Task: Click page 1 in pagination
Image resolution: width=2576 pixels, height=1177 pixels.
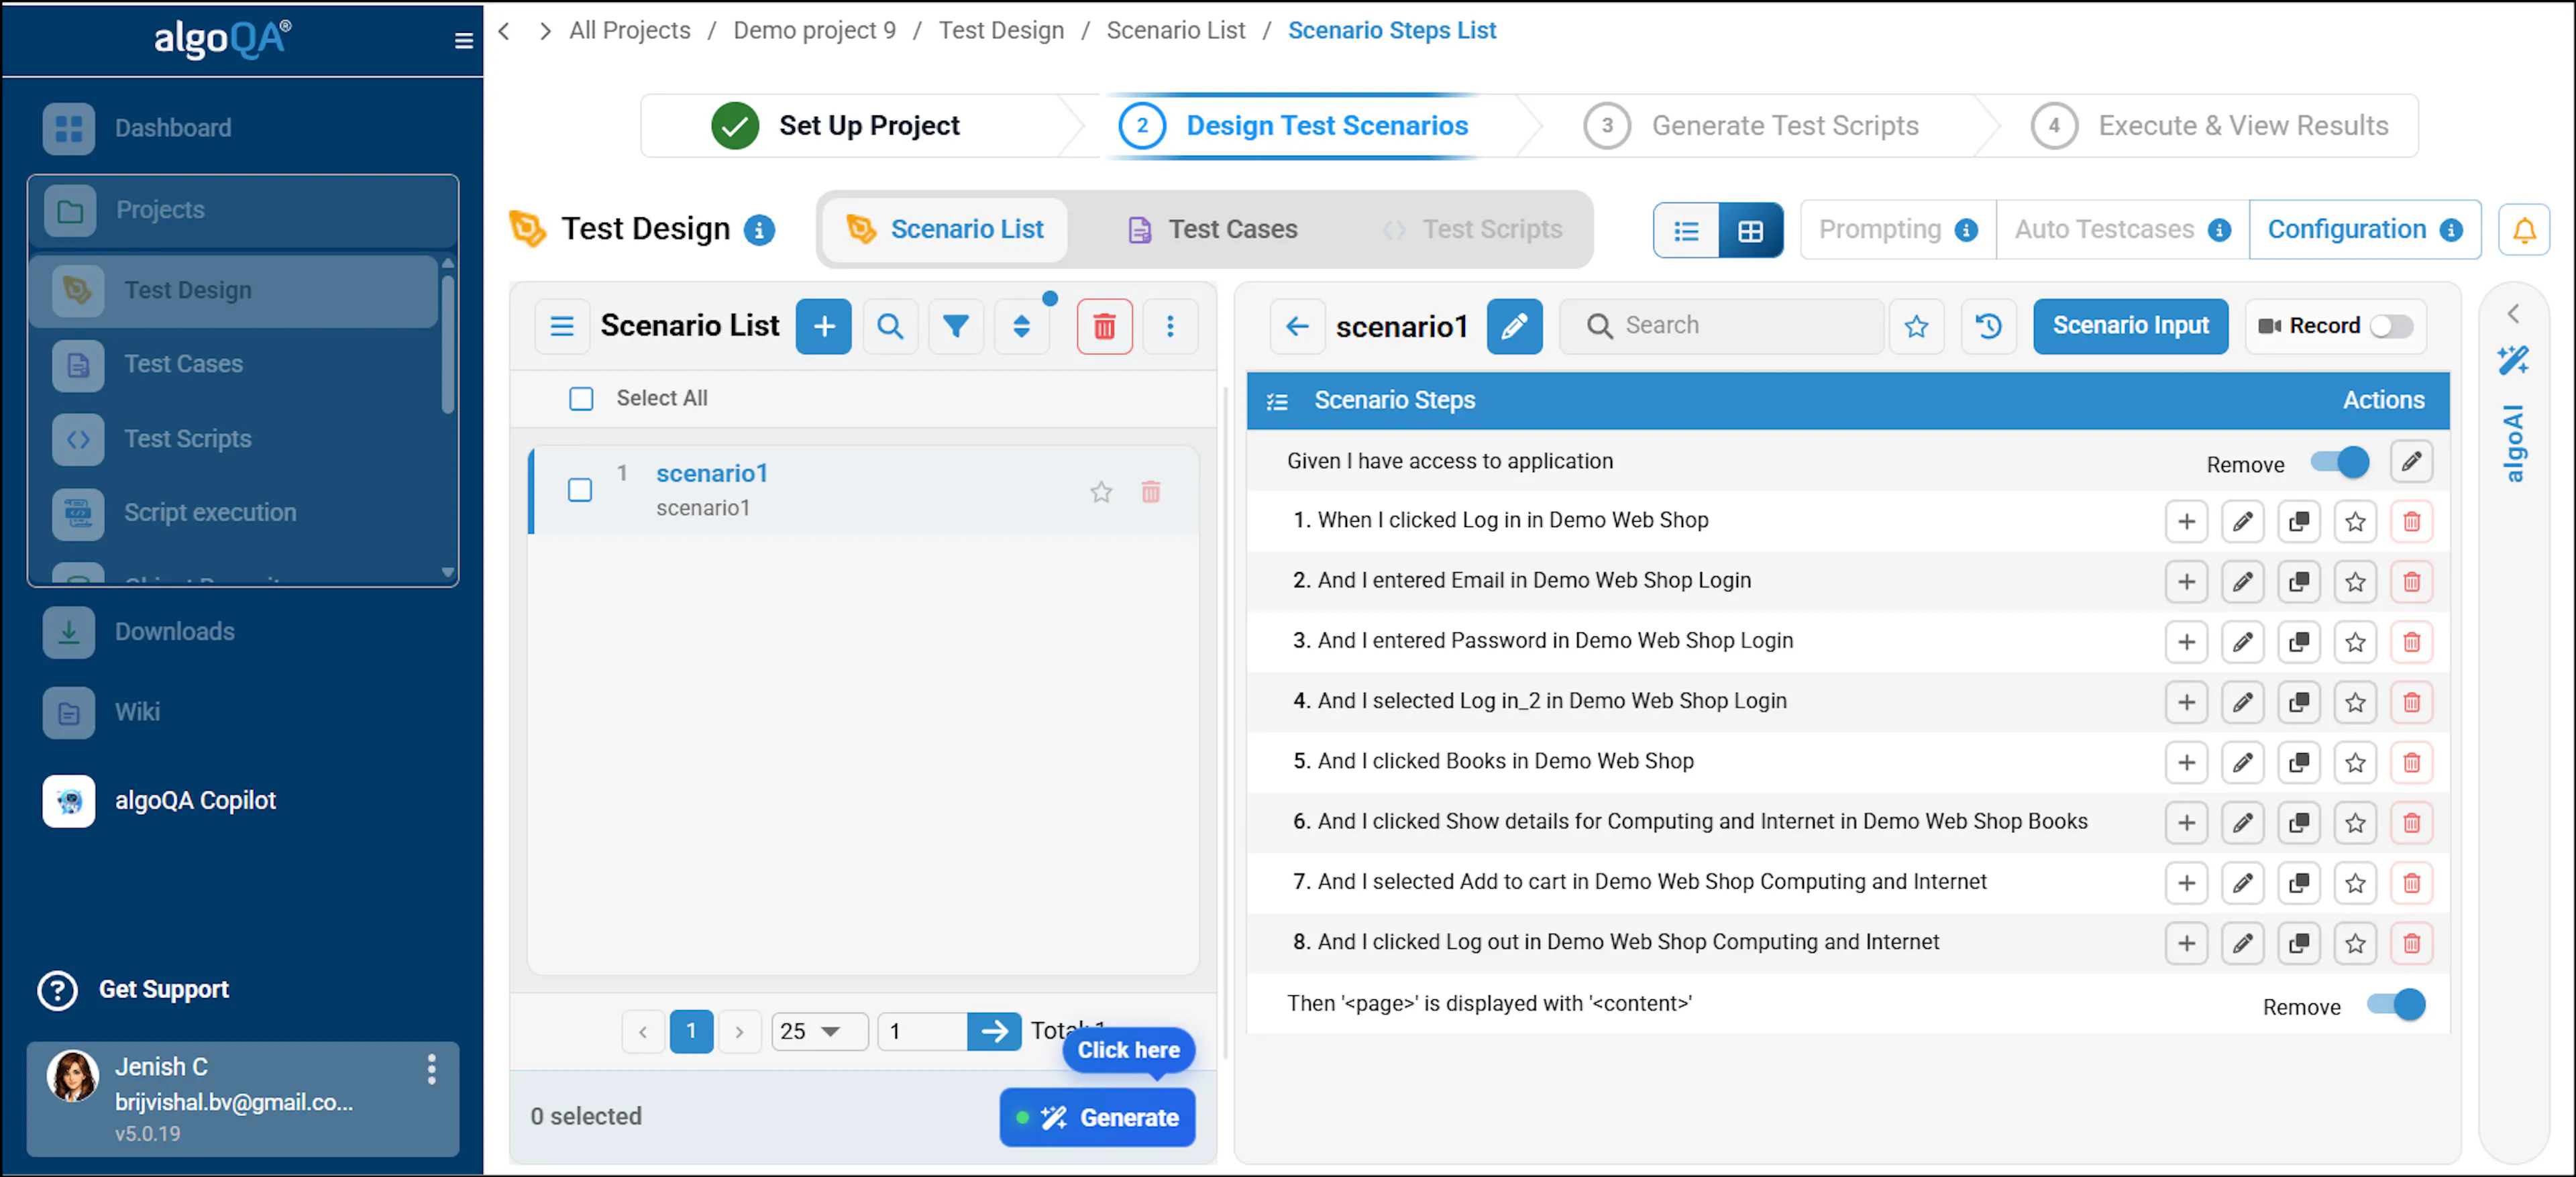Action: click(x=691, y=1031)
